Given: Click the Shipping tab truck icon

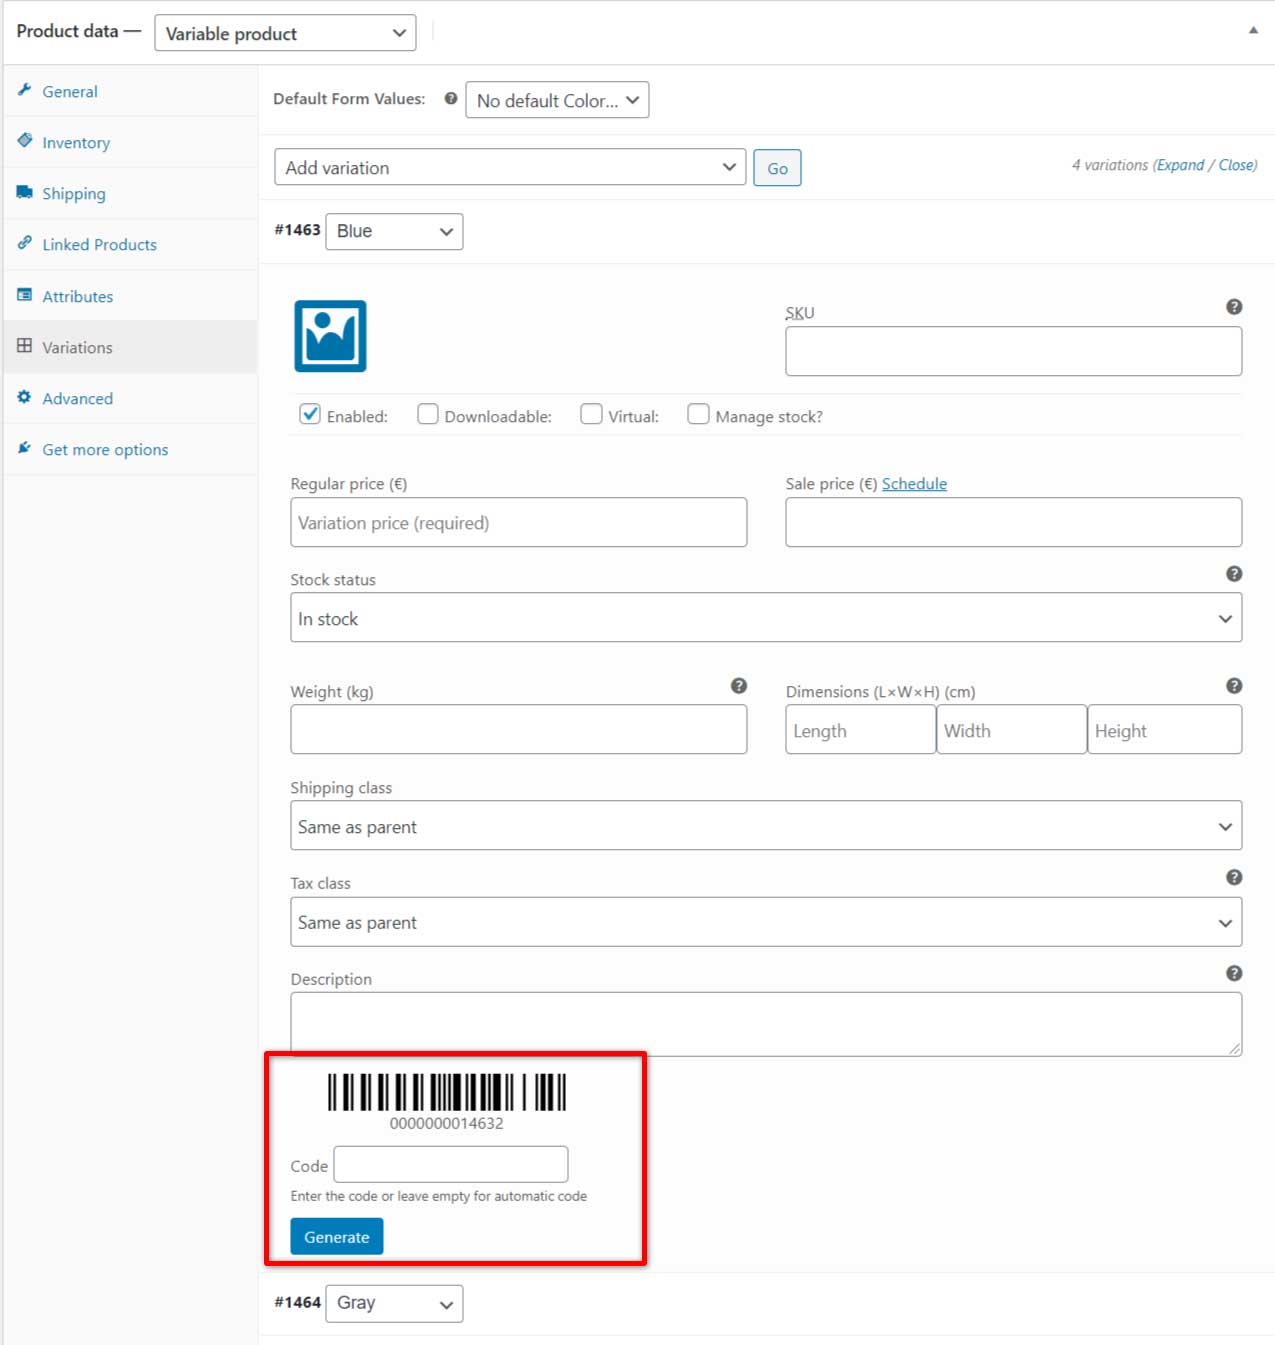Looking at the screenshot, I should click(x=25, y=192).
